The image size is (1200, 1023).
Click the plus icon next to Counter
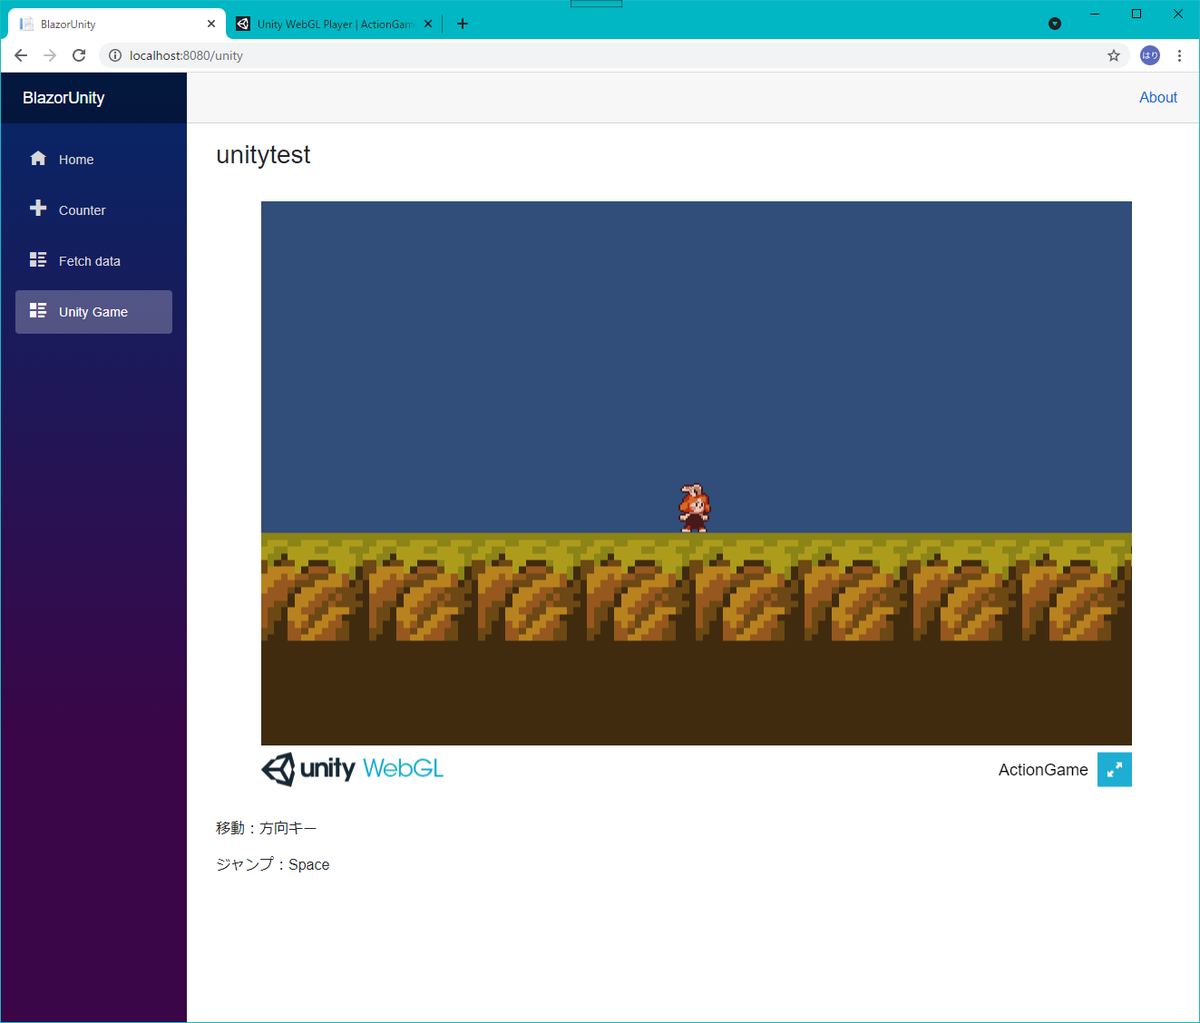point(38,209)
